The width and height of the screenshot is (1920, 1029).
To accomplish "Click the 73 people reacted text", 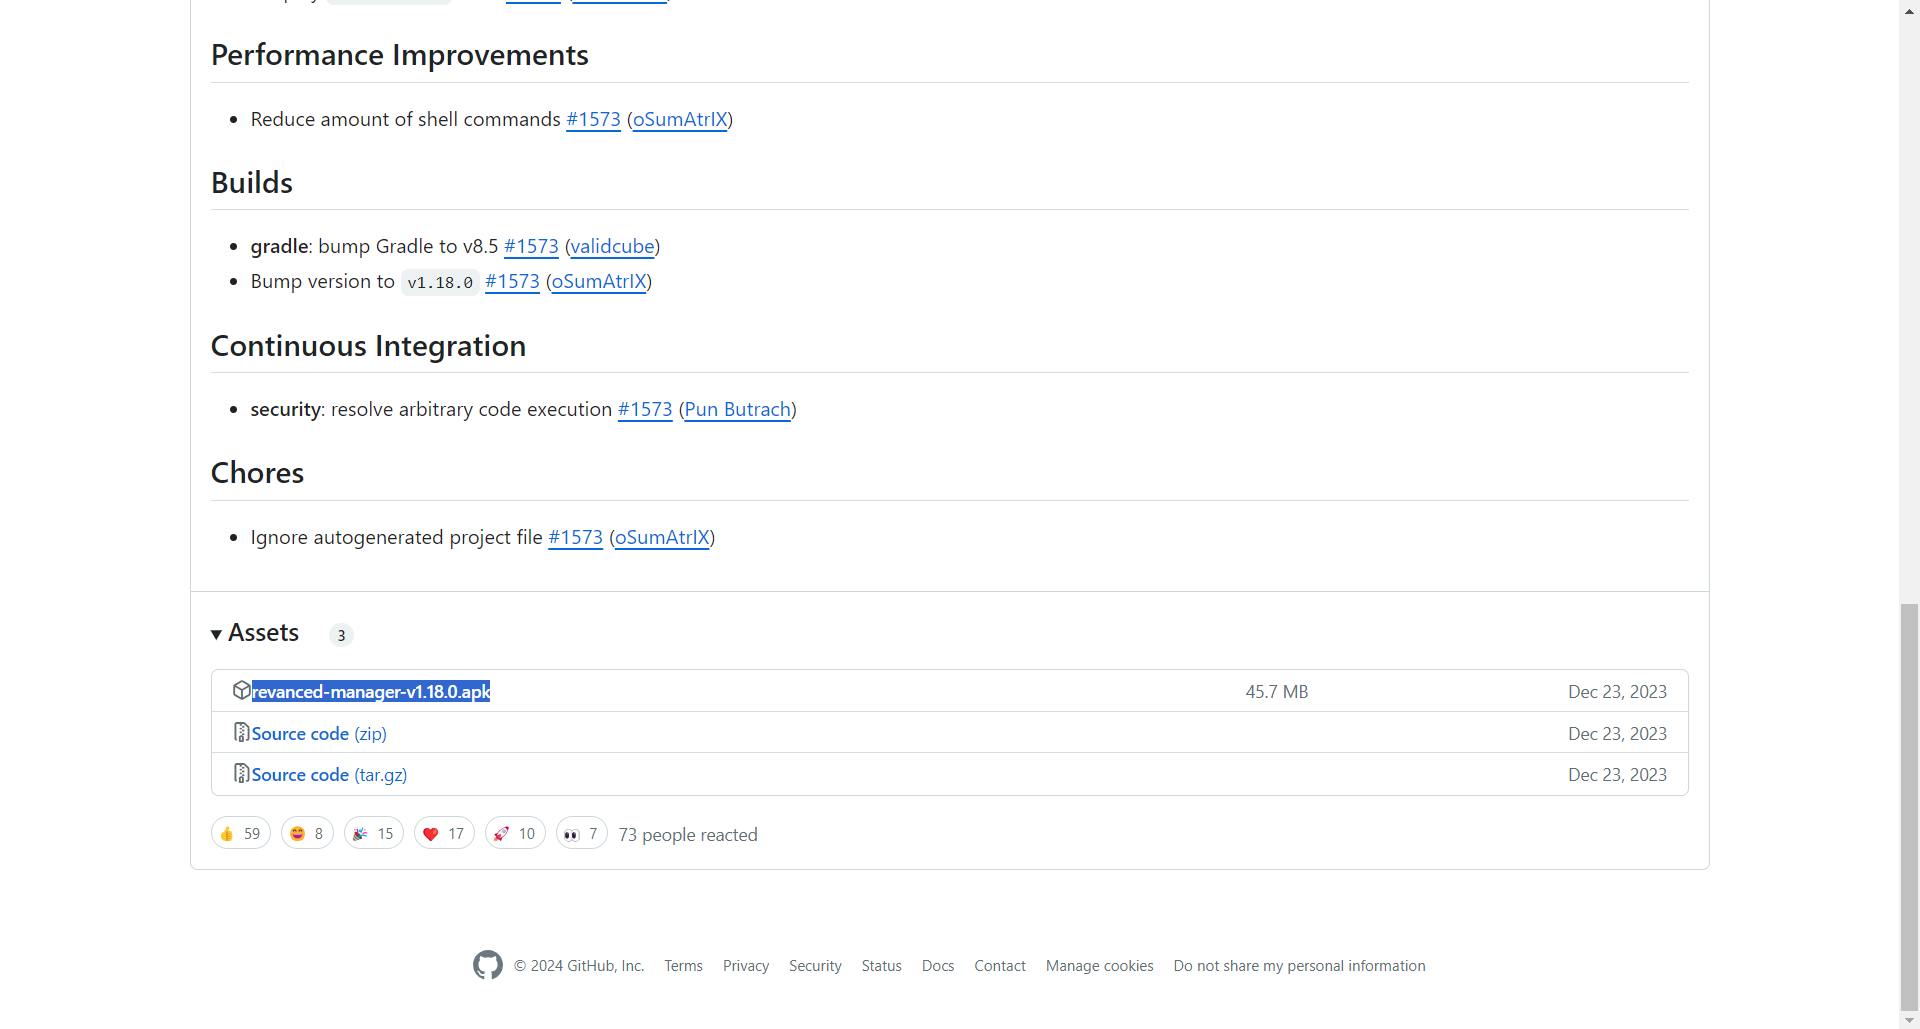I will coord(688,834).
